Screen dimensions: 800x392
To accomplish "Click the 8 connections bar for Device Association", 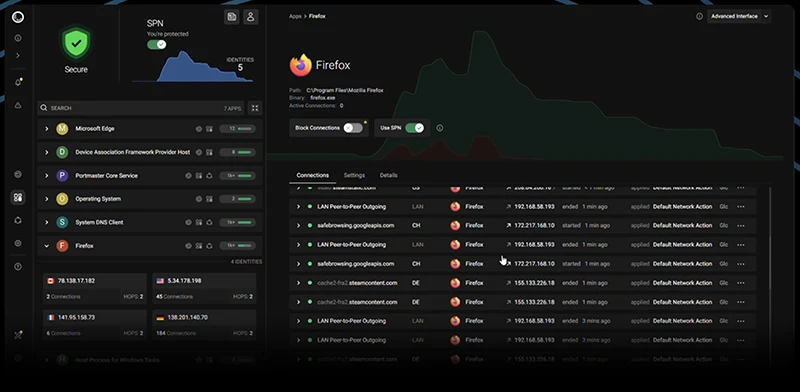I will (237, 152).
